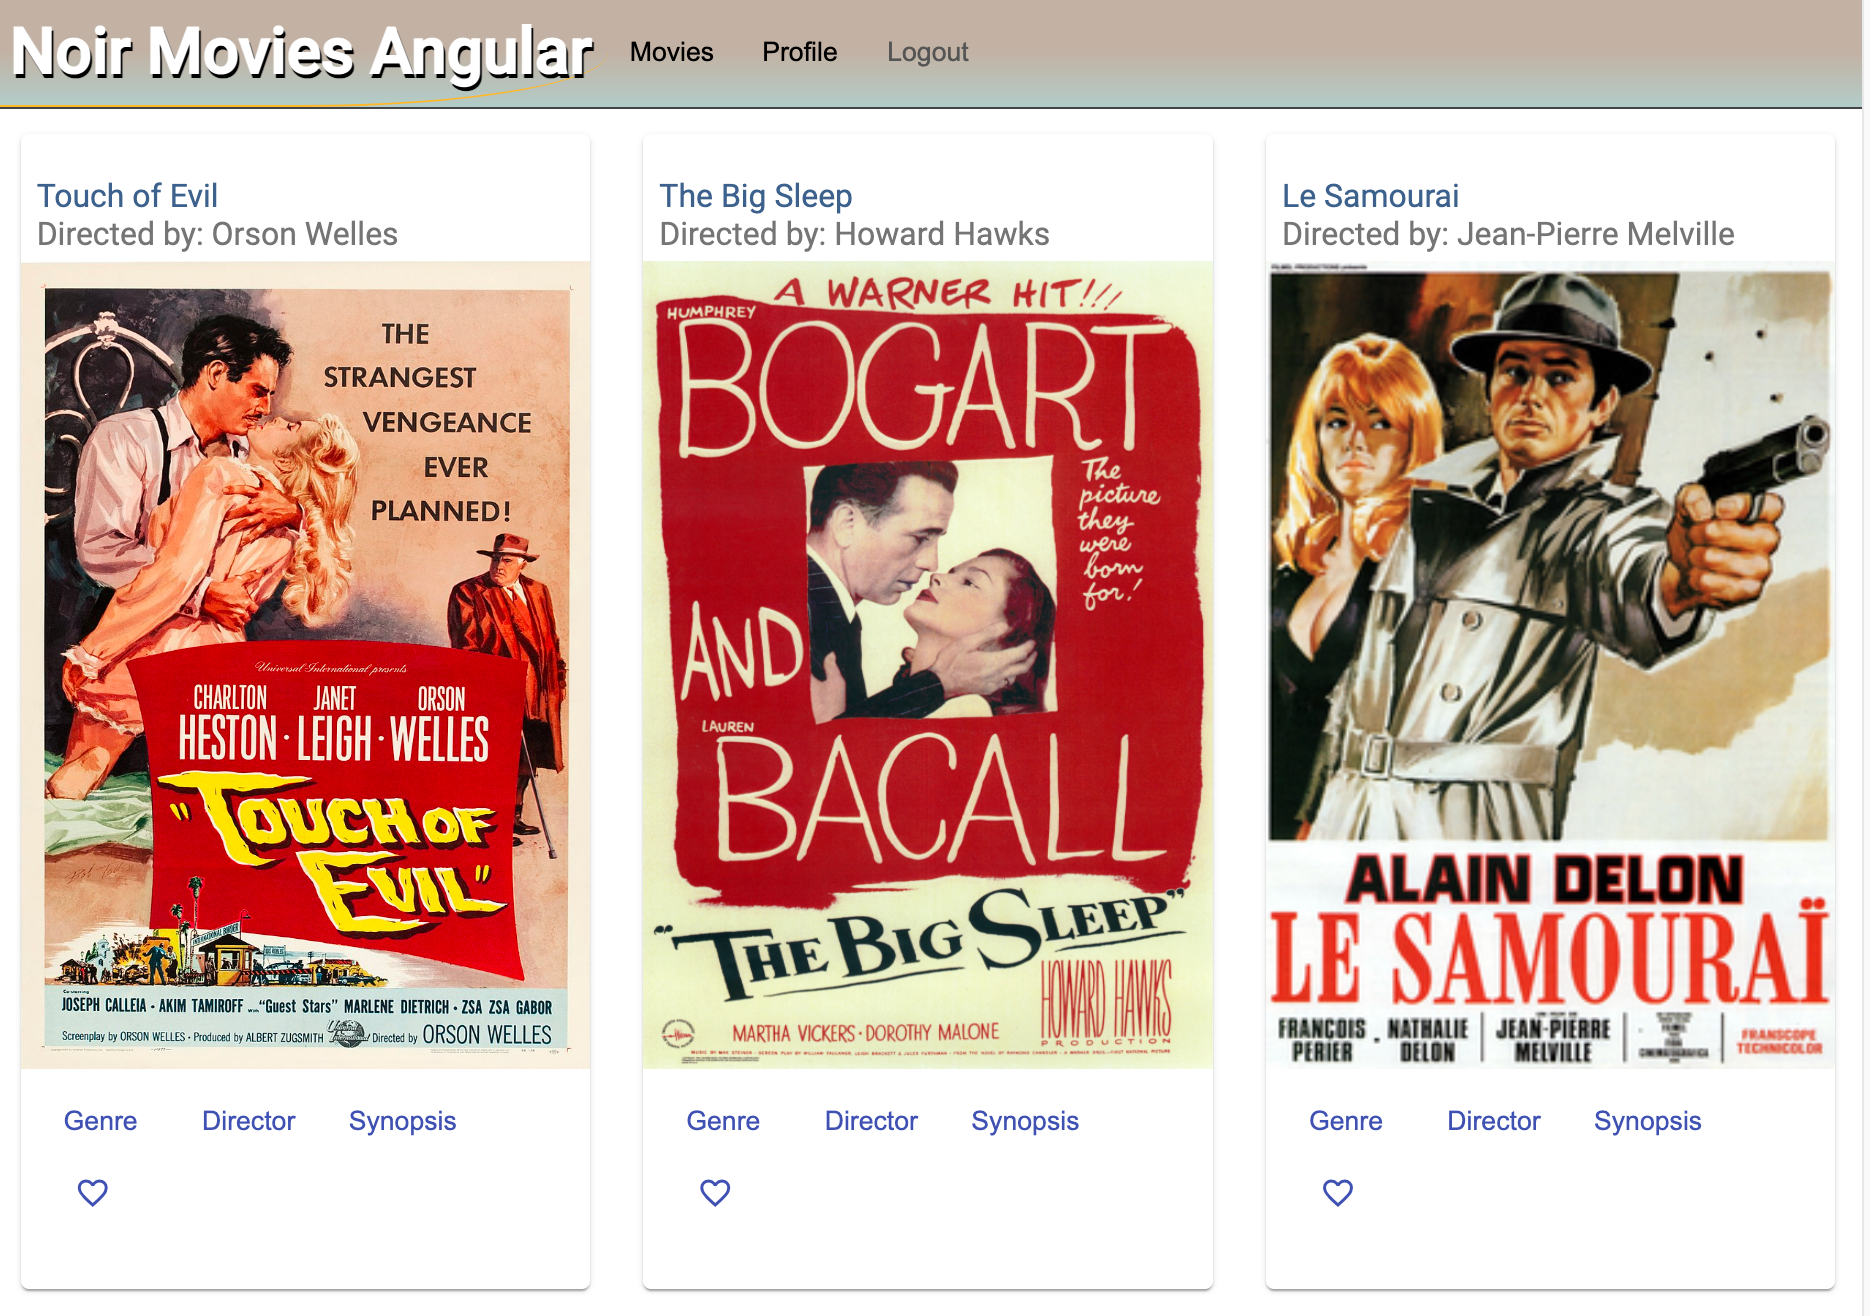The image size is (1870, 1316).
Task: Favorite Touch of Evil with heart icon
Action: (93, 1192)
